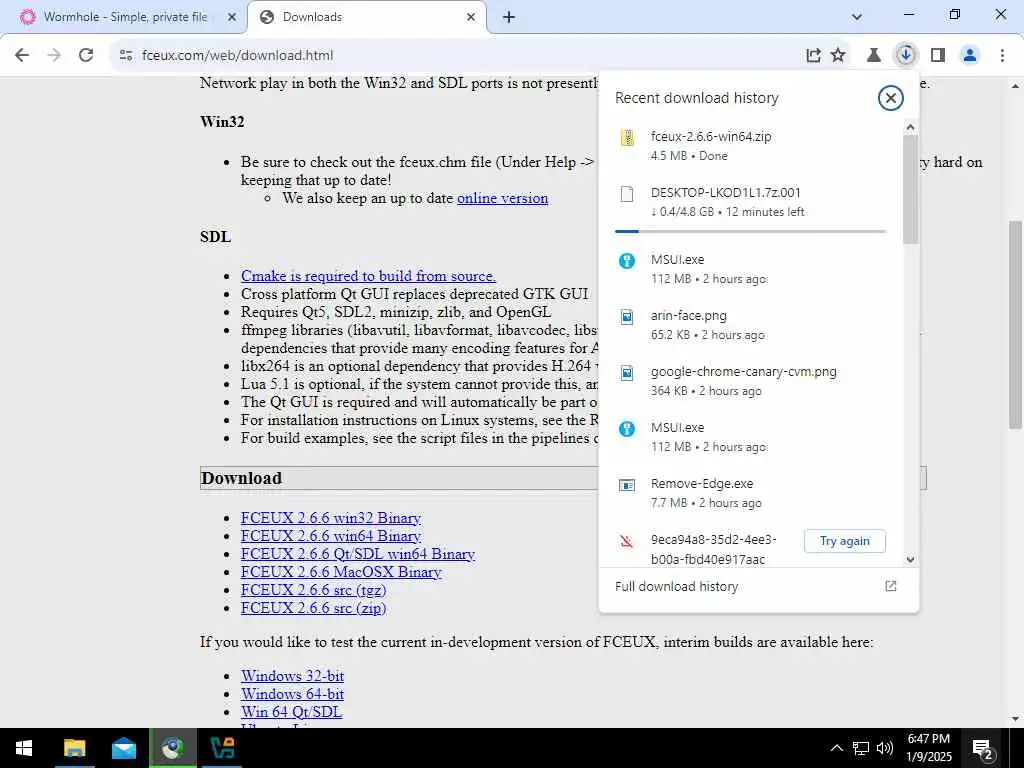Viewport: 1024px width, 768px height.
Task: Switch to the Wormhole tab
Action: (124, 17)
